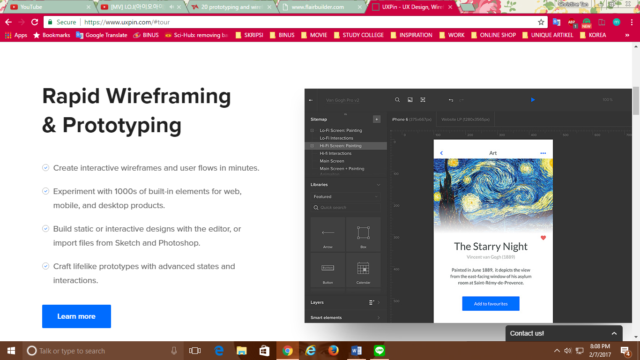
Task: Bookmark this page with the star icon
Action: point(541,22)
